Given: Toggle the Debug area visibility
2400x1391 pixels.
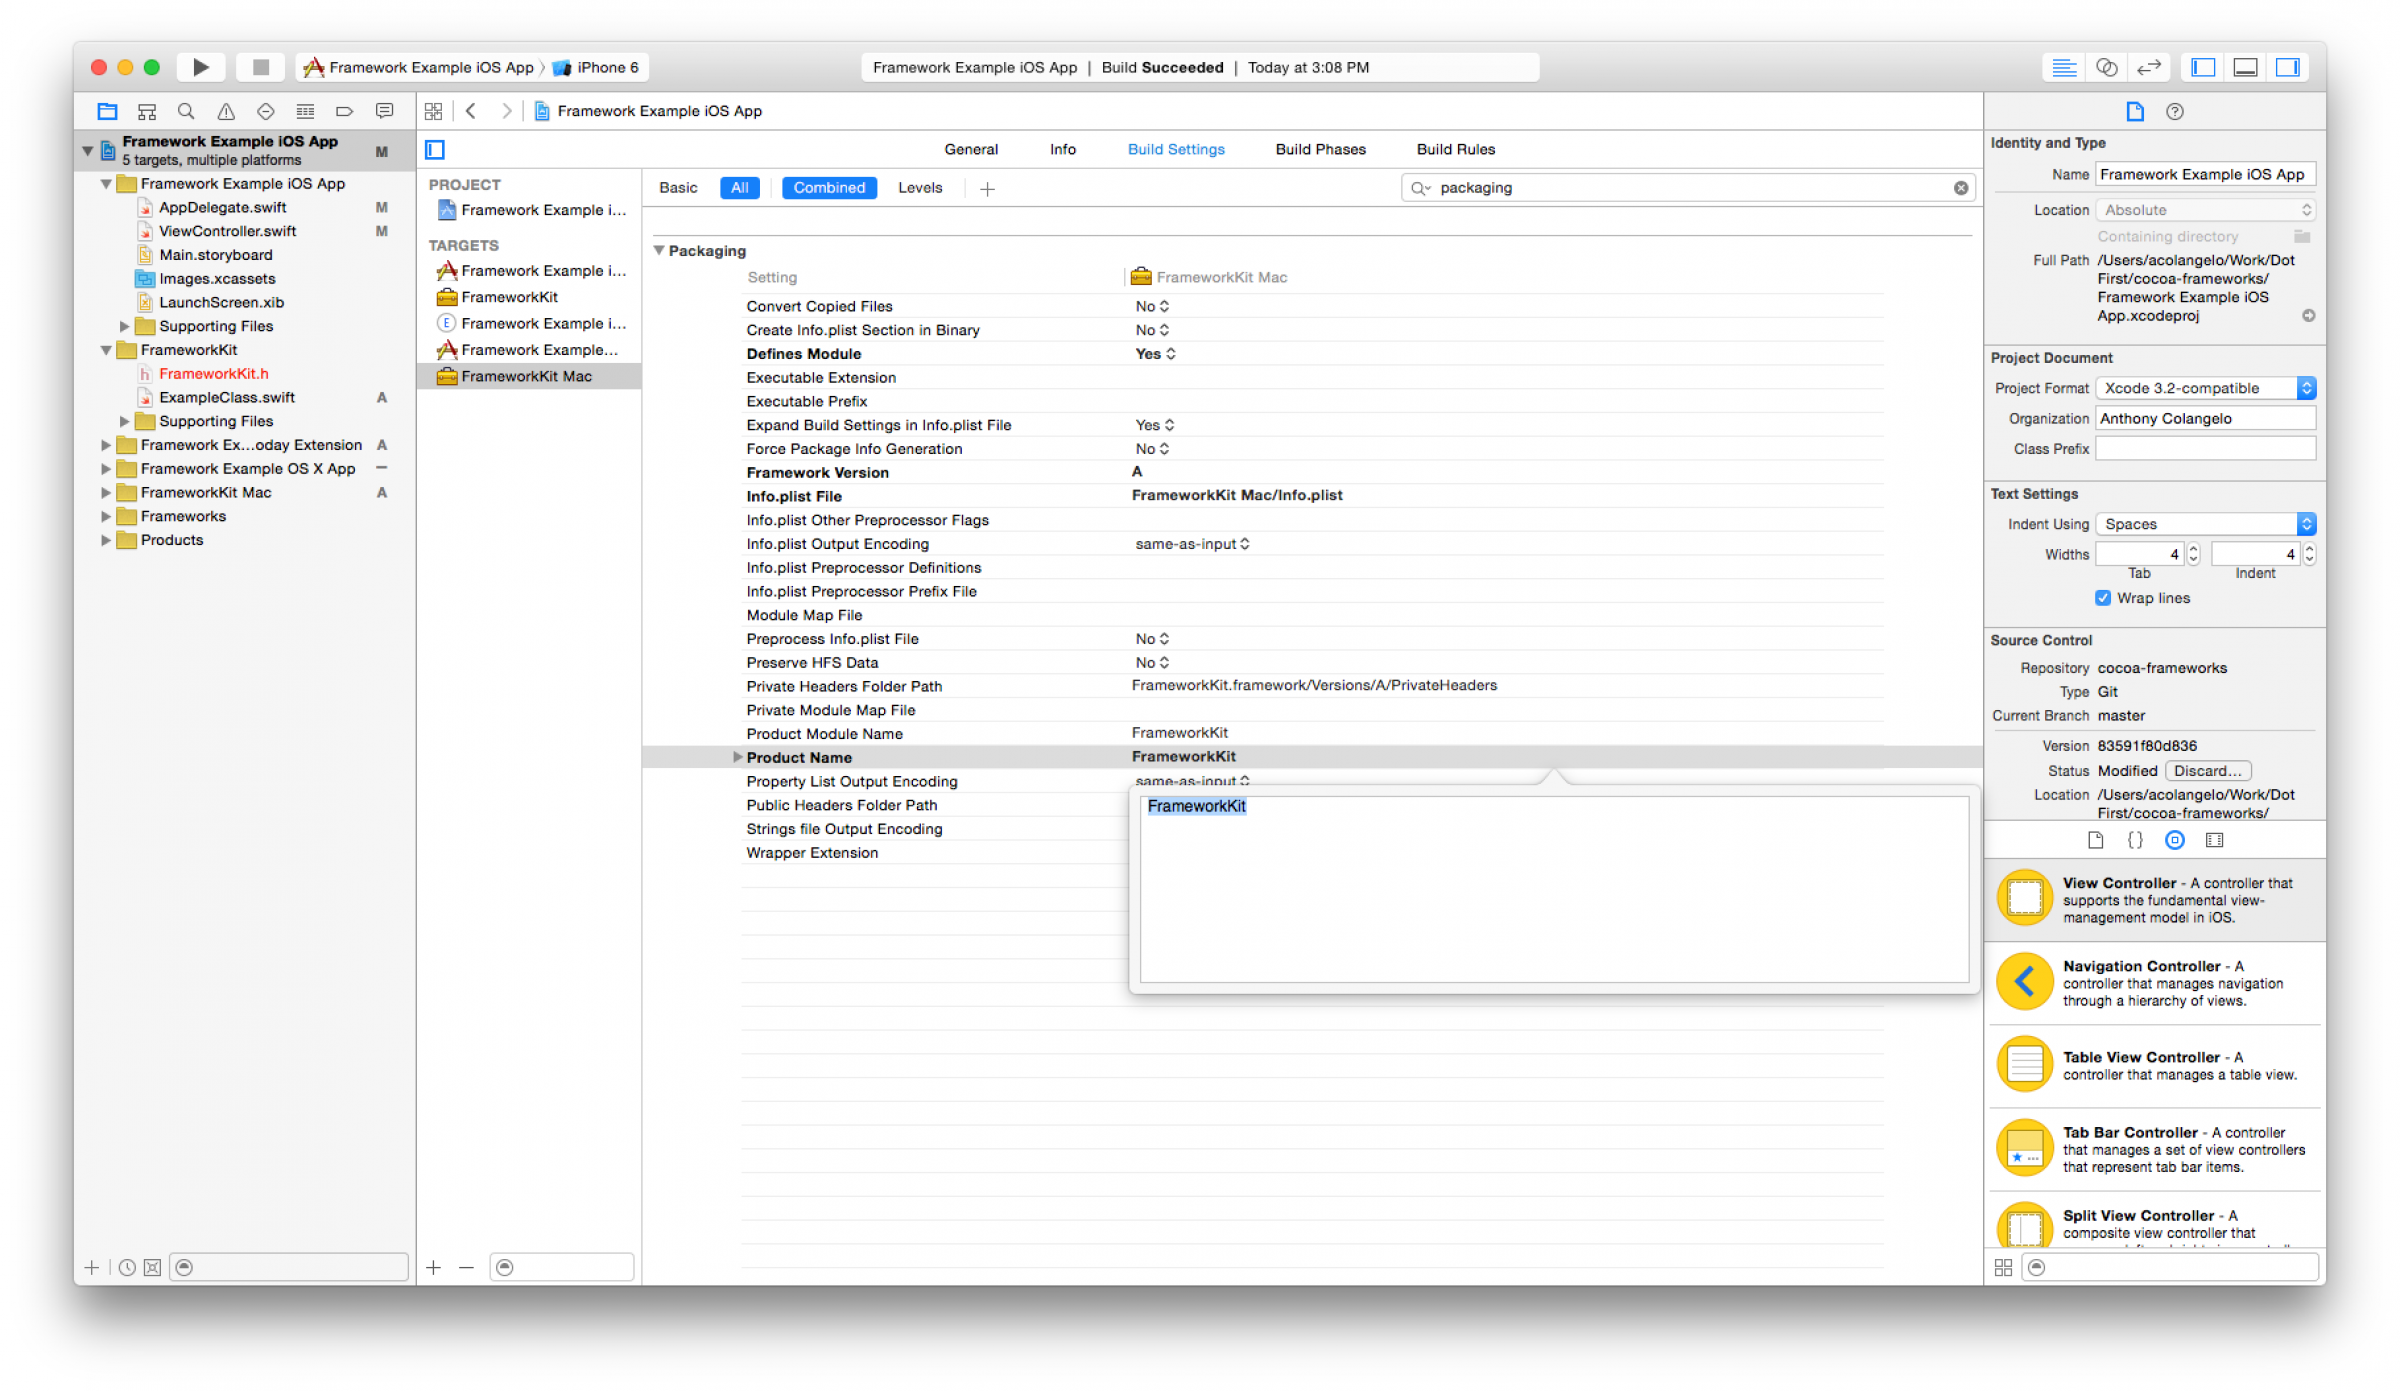Looking at the screenshot, I should 2246,67.
